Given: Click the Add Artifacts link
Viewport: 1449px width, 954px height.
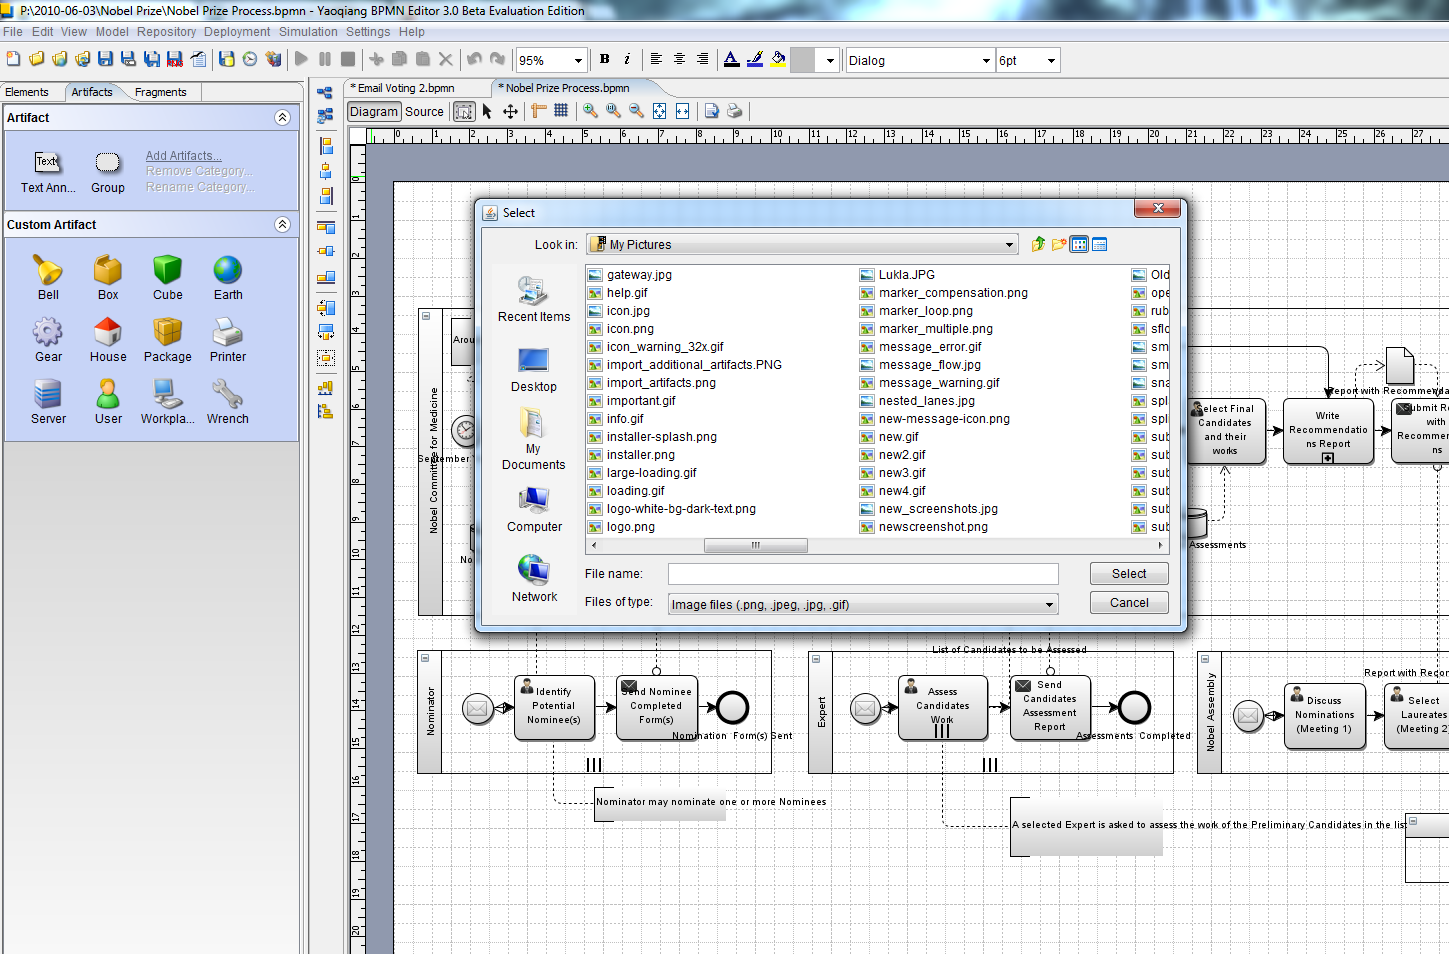Looking at the screenshot, I should point(183,156).
